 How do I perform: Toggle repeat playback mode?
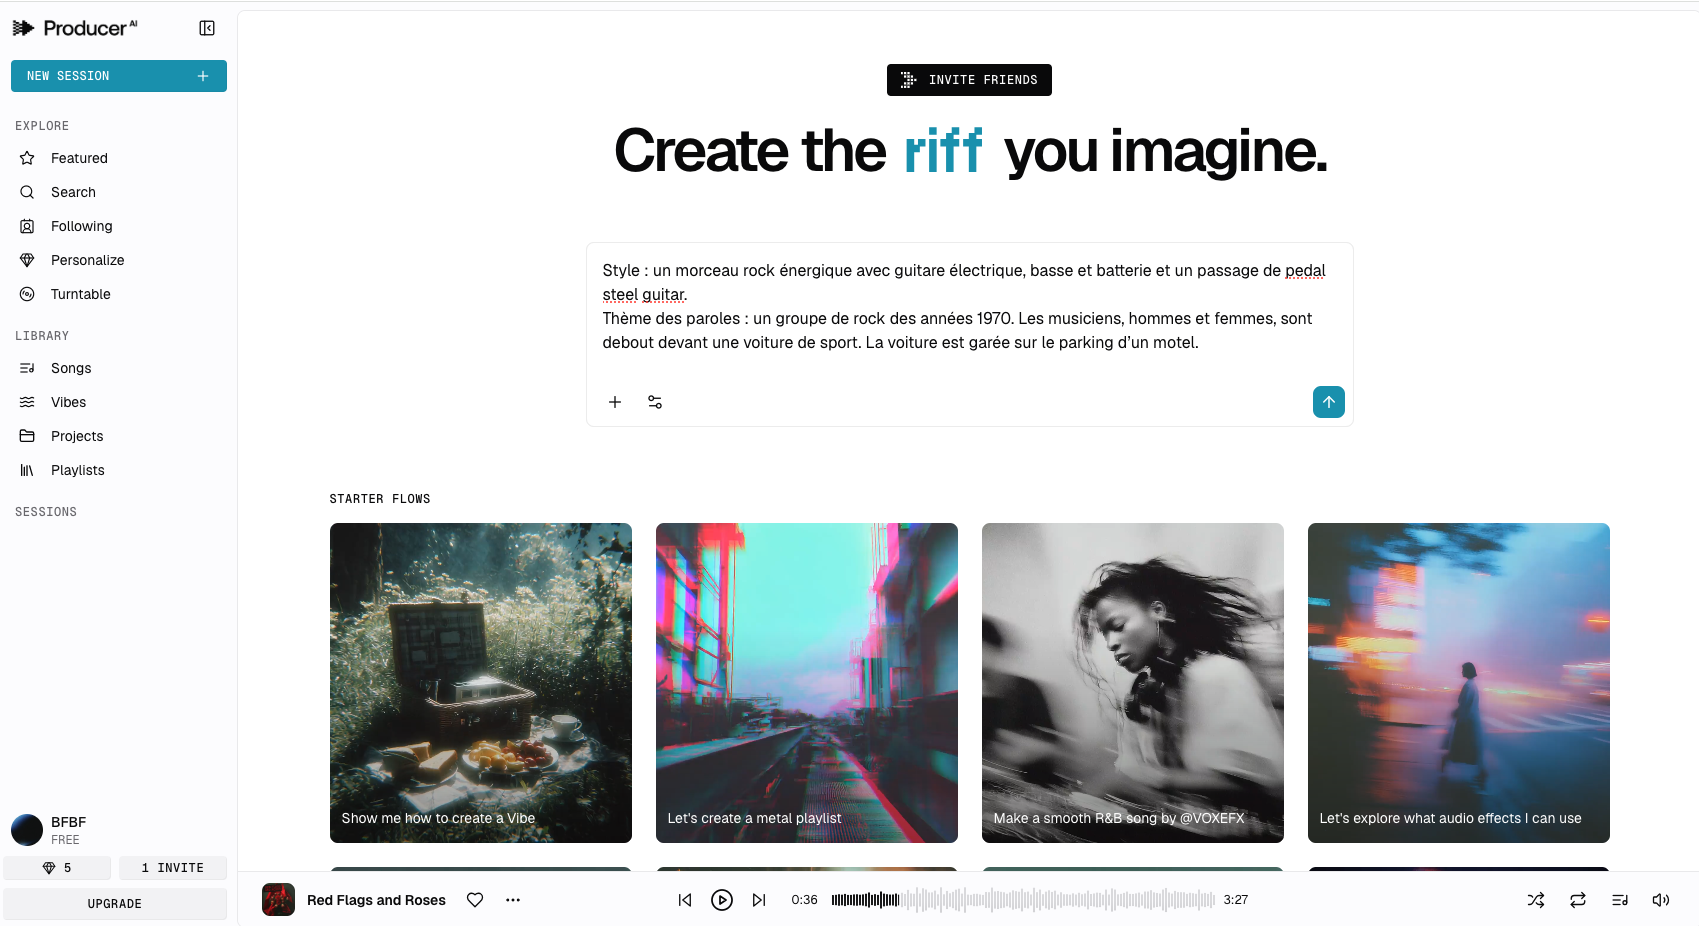1578,900
